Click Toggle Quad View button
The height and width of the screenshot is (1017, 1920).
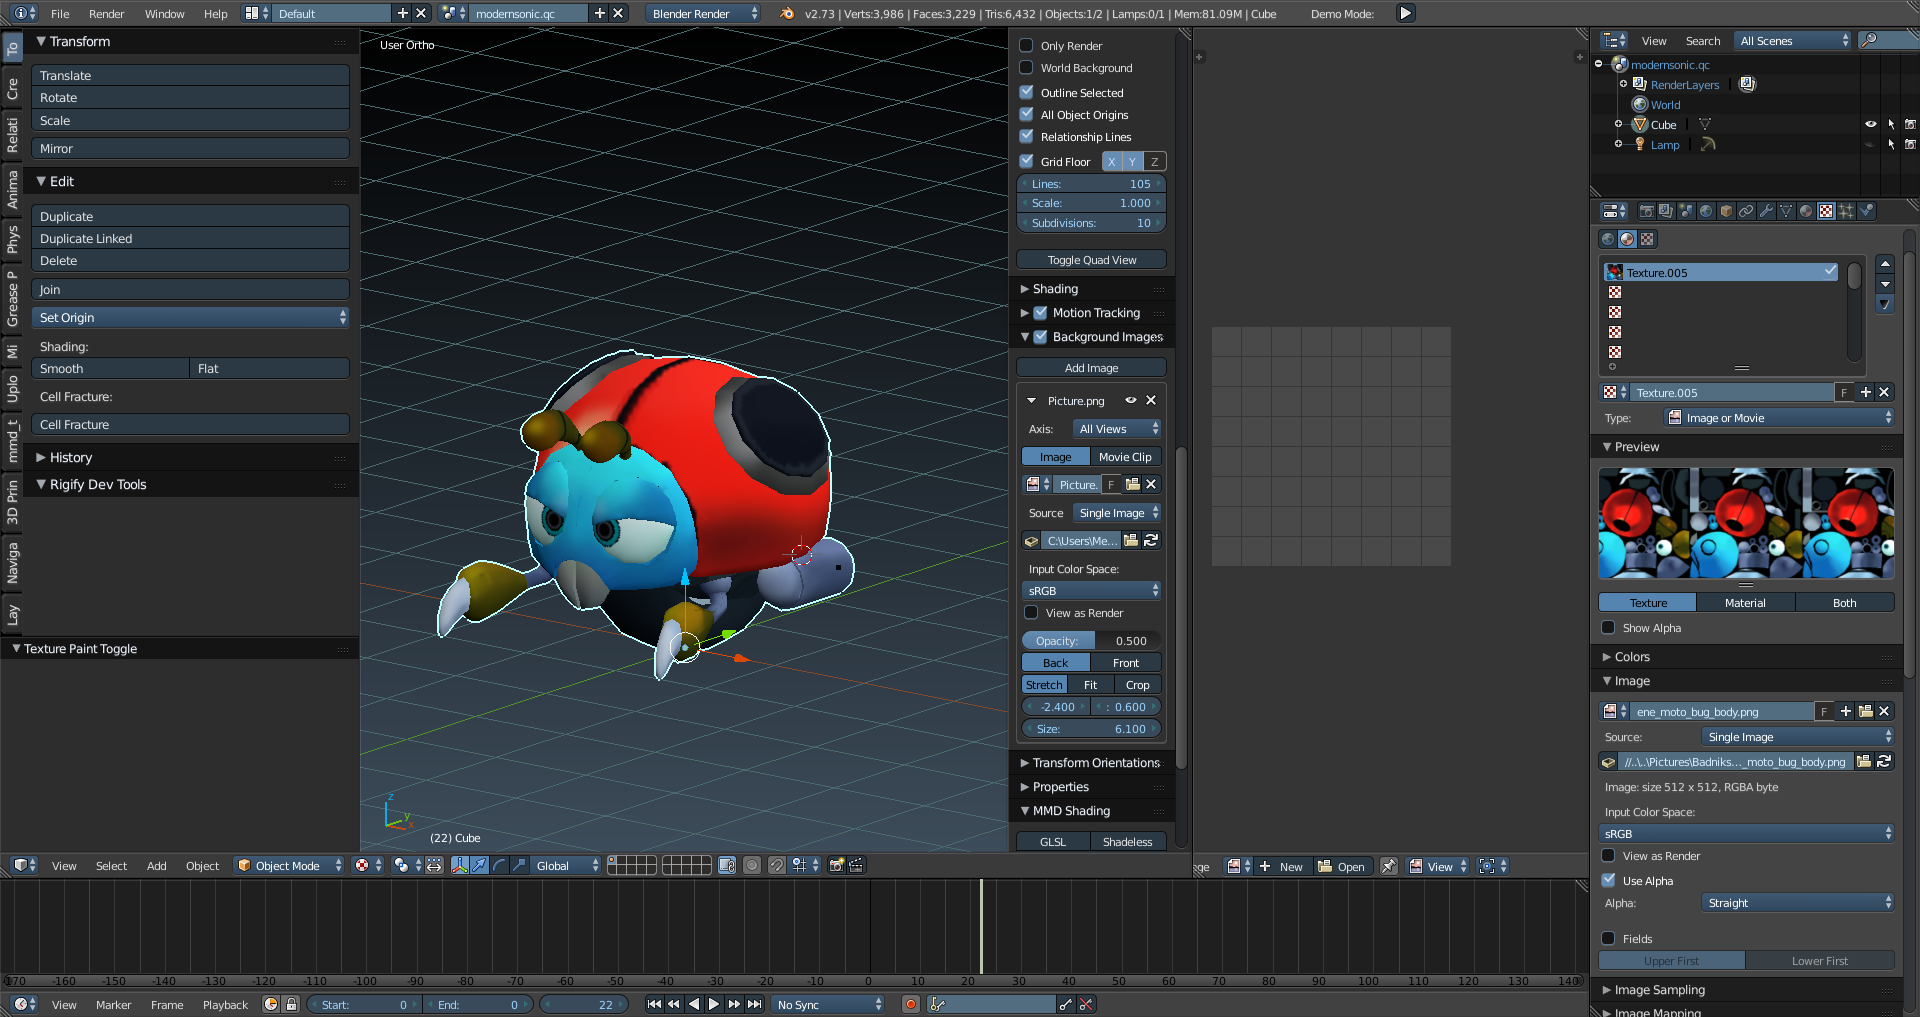(x=1091, y=259)
